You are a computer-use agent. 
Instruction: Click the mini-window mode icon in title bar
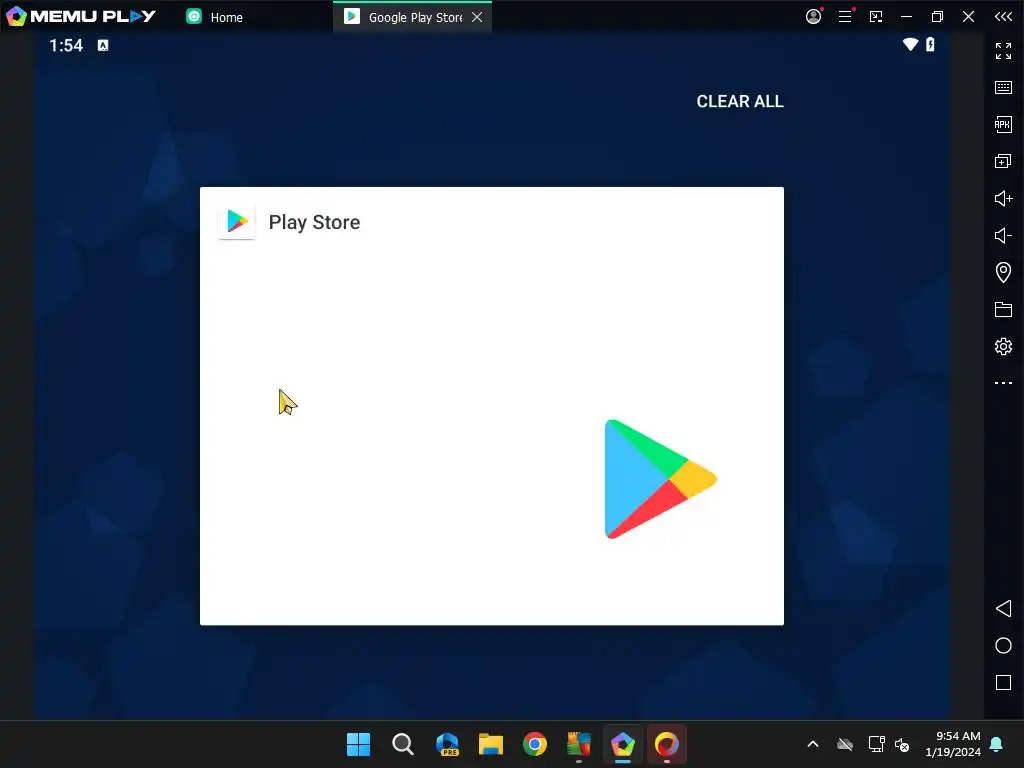876,16
